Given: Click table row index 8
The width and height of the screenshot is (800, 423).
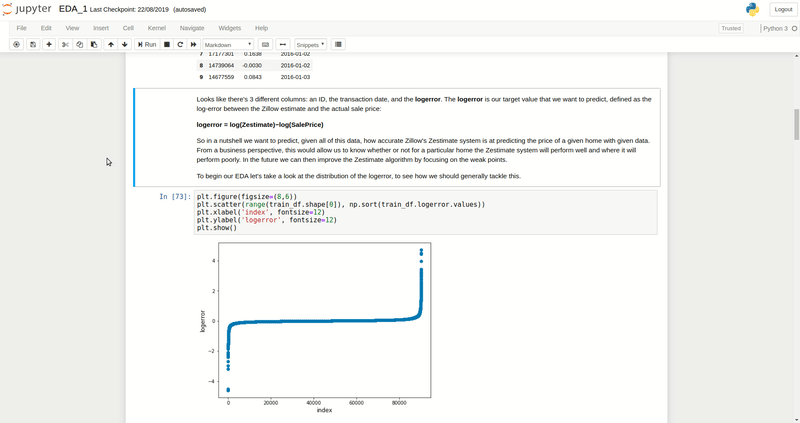Looking at the screenshot, I should coord(201,65).
